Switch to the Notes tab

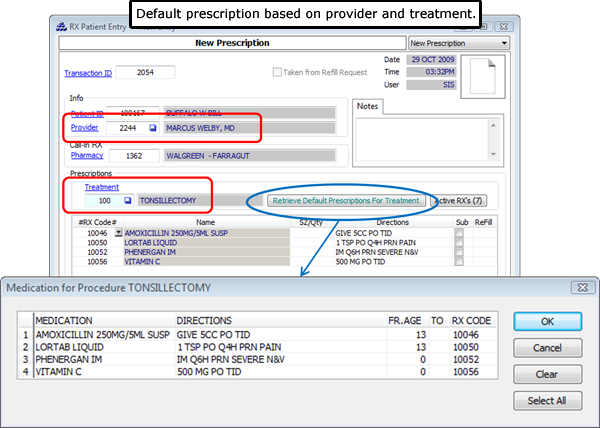coord(368,106)
